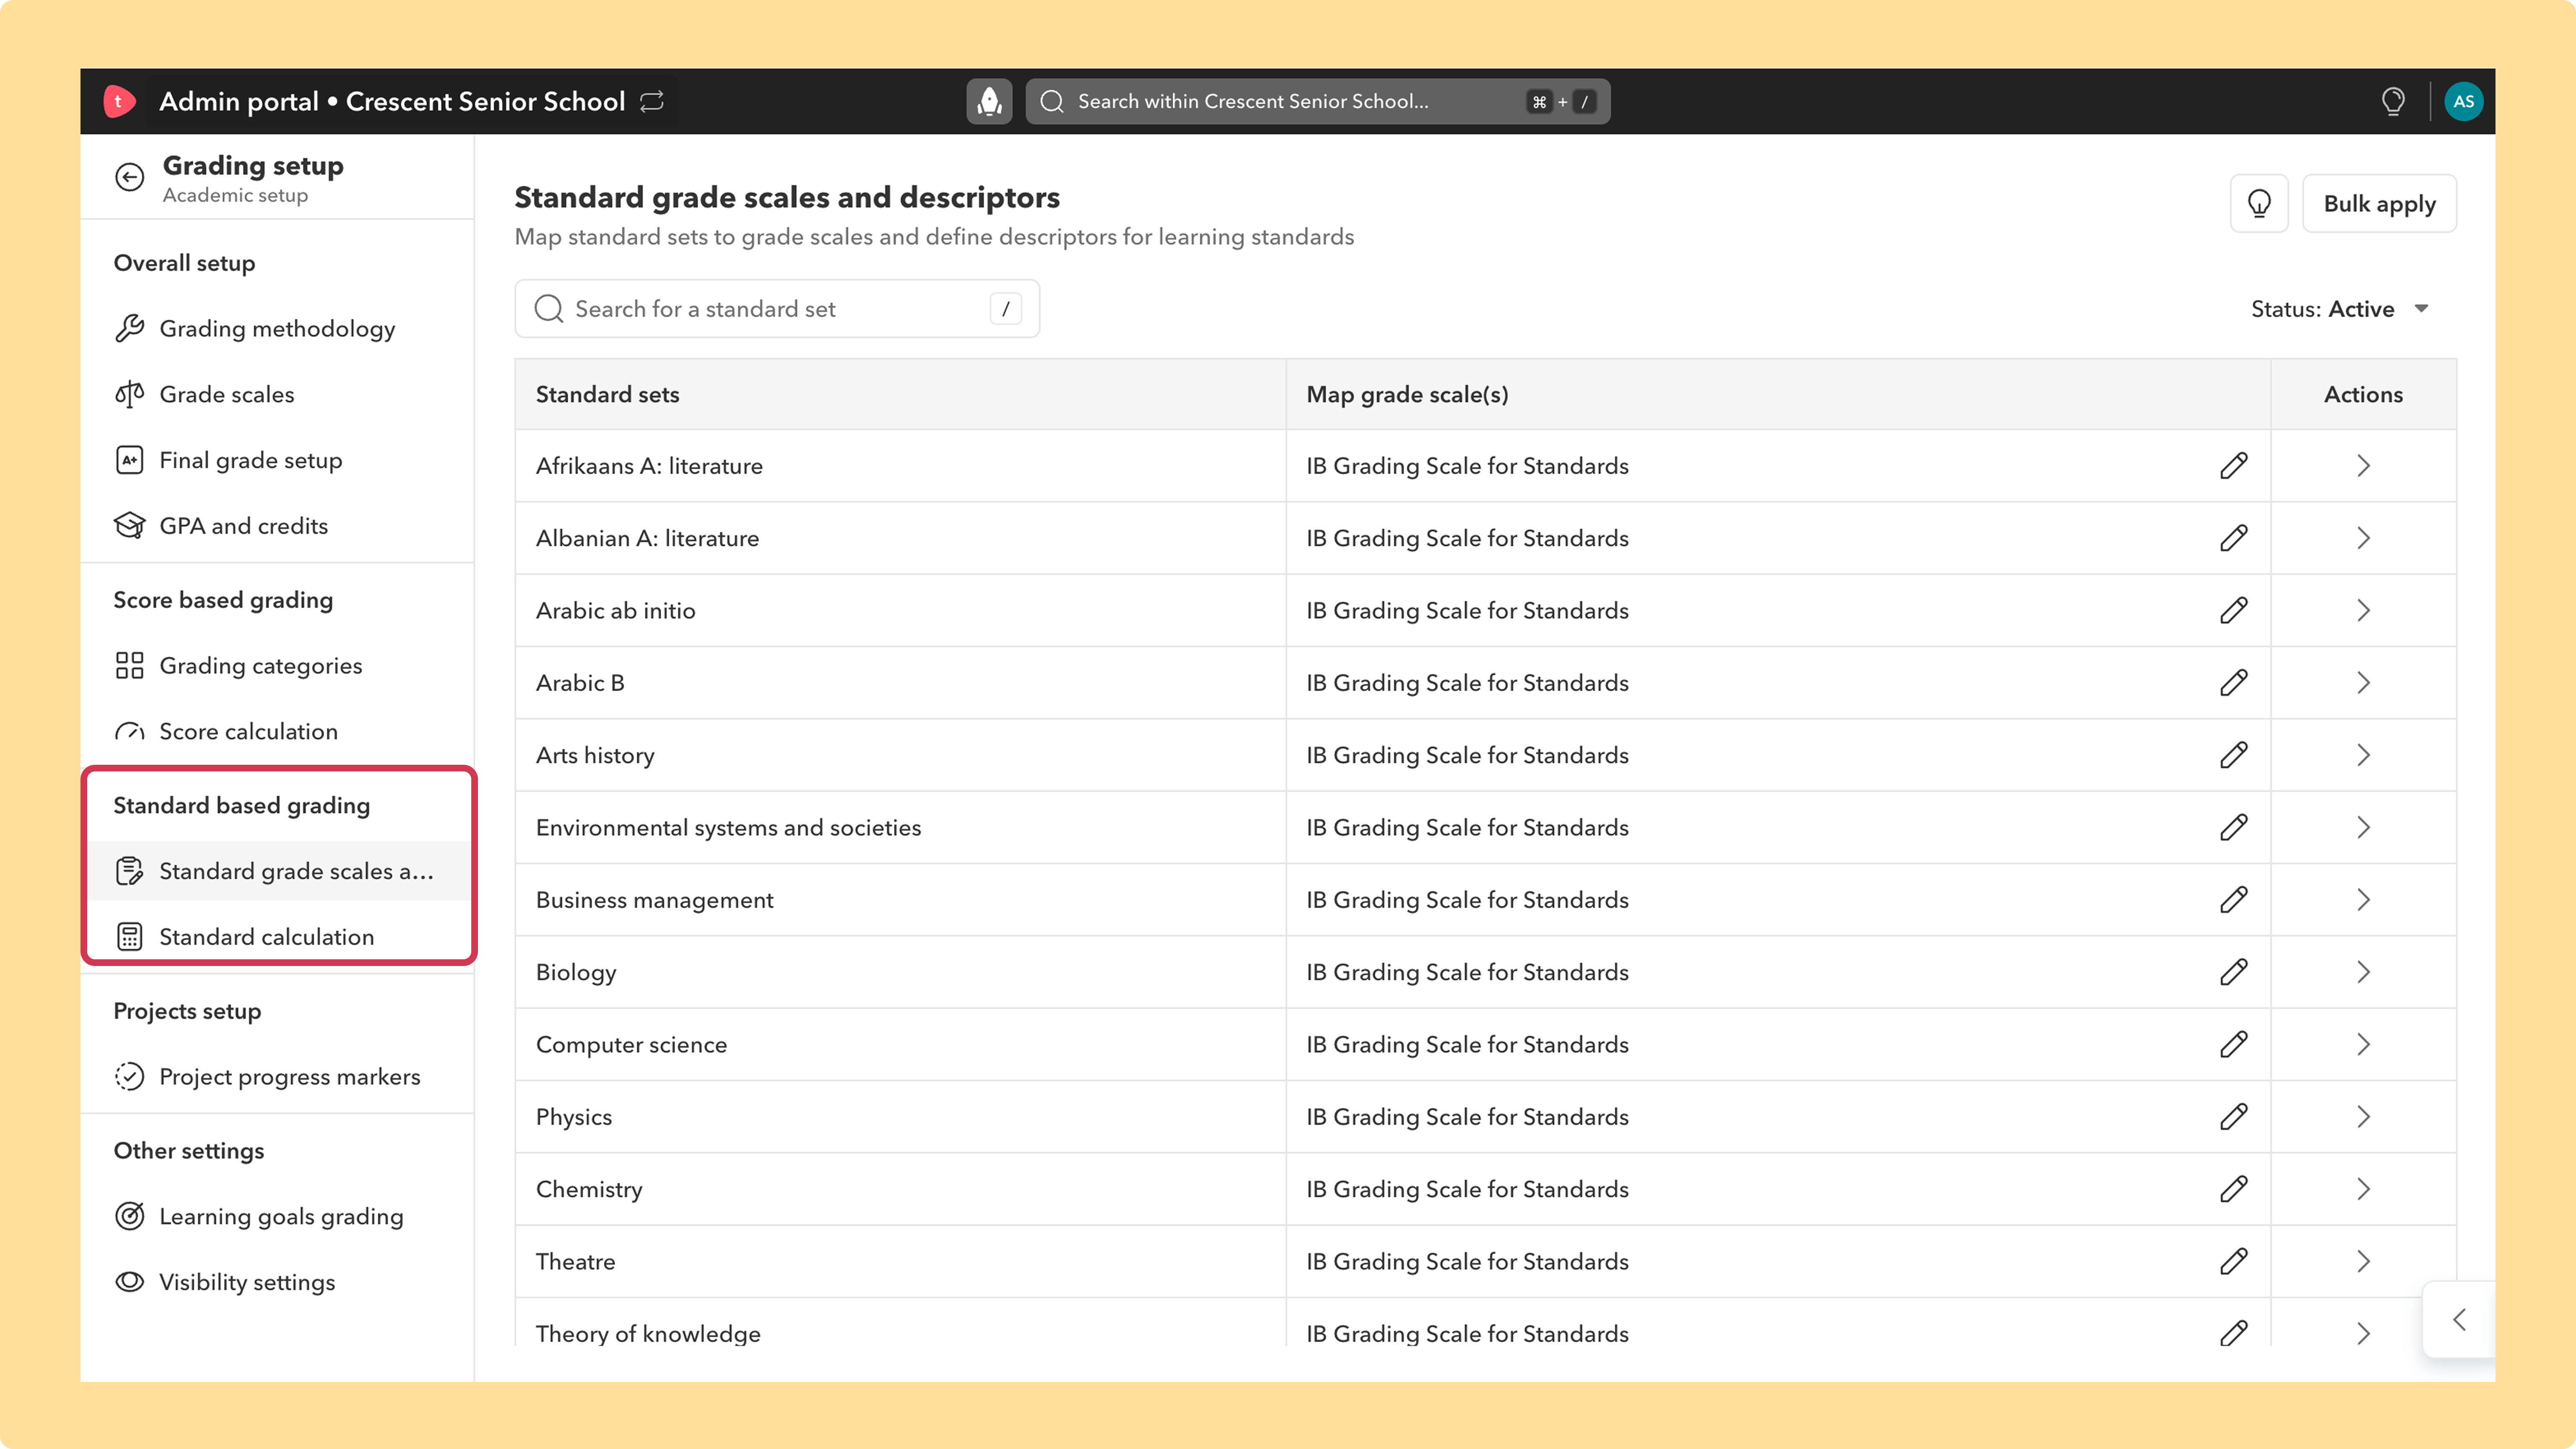2576x1449 pixels.
Task: Edit grade scale for Computer science
Action: [x=2234, y=1044]
